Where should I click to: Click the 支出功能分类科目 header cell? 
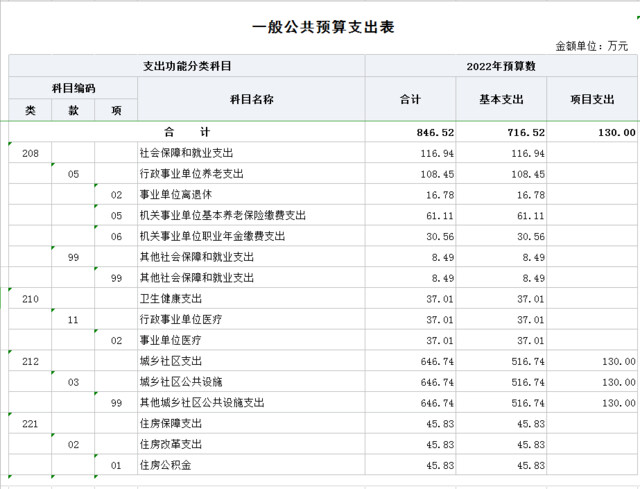pyautogui.click(x=187, y=66)
